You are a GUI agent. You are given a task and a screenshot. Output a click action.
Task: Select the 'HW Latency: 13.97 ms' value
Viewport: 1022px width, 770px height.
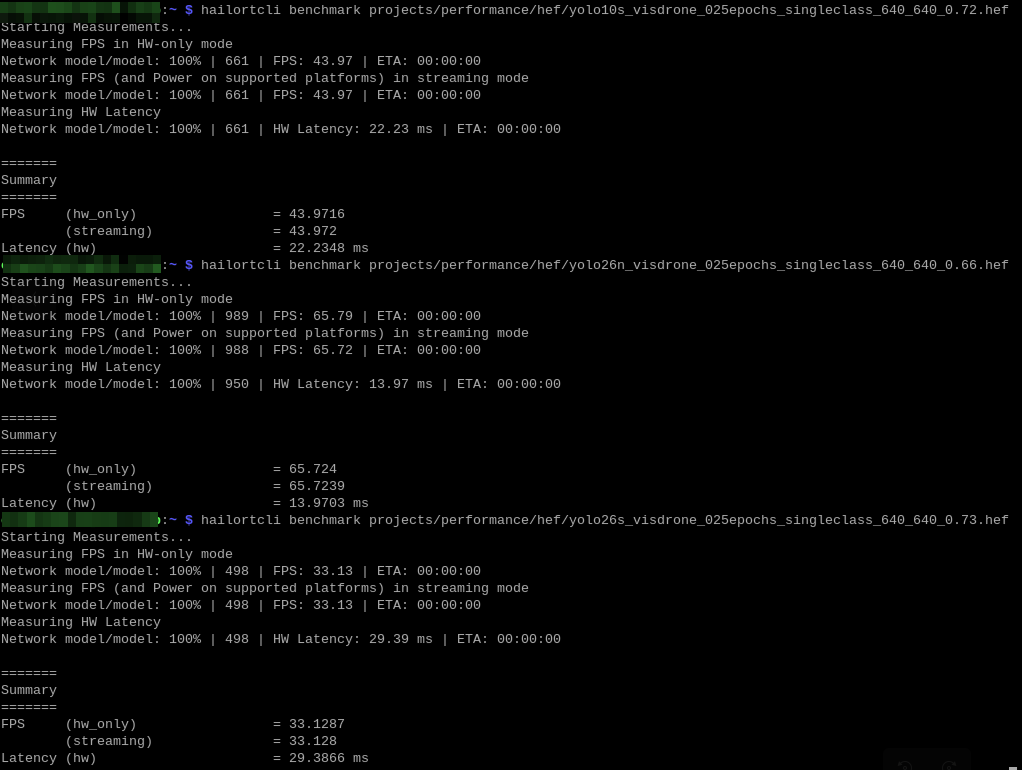point(353,383)
